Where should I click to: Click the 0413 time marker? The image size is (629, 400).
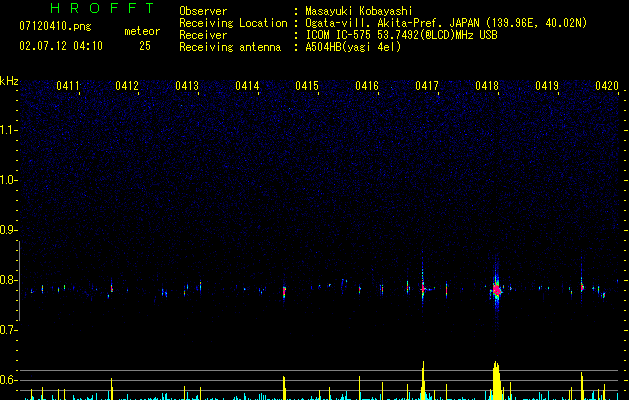pyautogui.click(x=187, y=86)
